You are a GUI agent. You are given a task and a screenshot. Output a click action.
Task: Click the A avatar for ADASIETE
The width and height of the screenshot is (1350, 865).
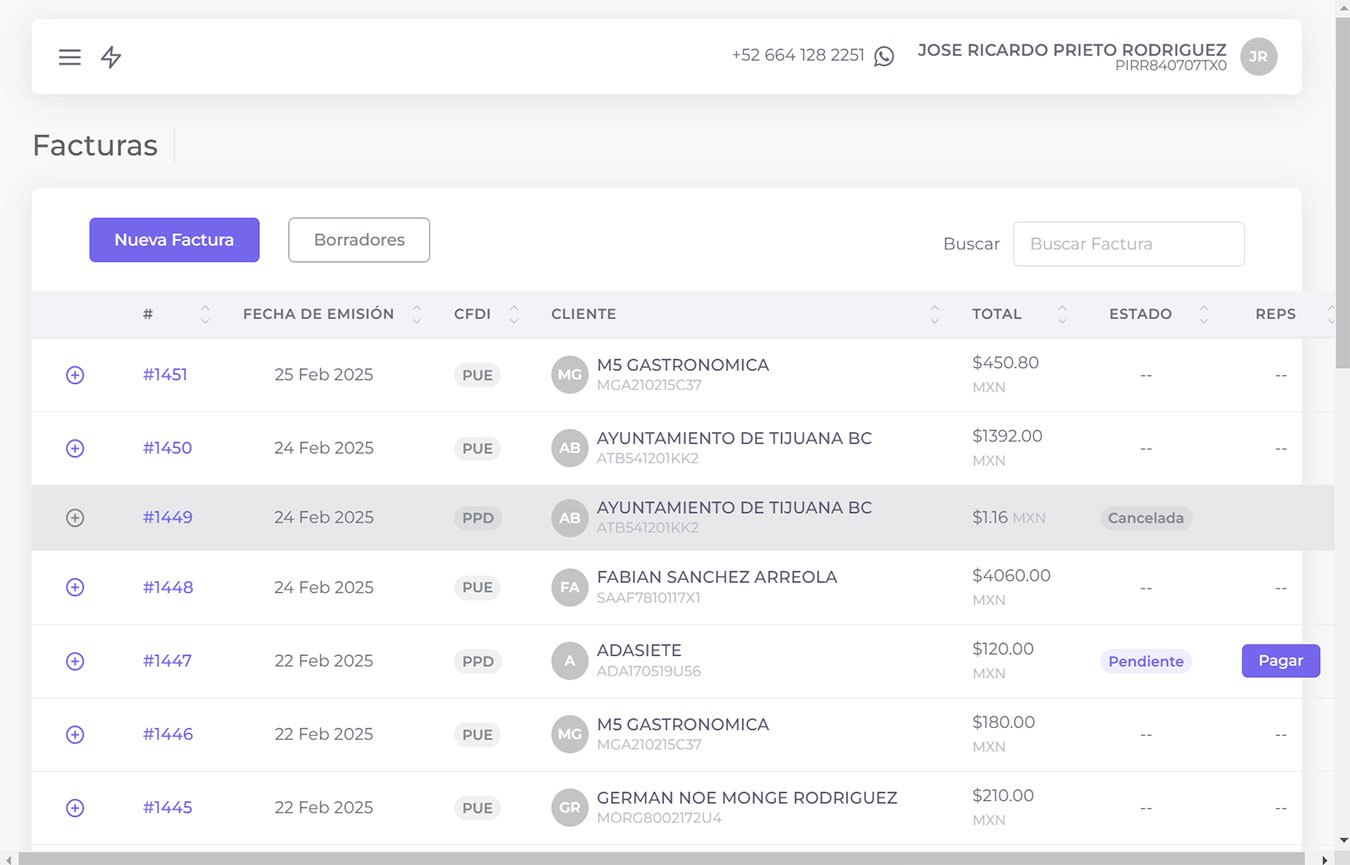click(x=569, y=661)
